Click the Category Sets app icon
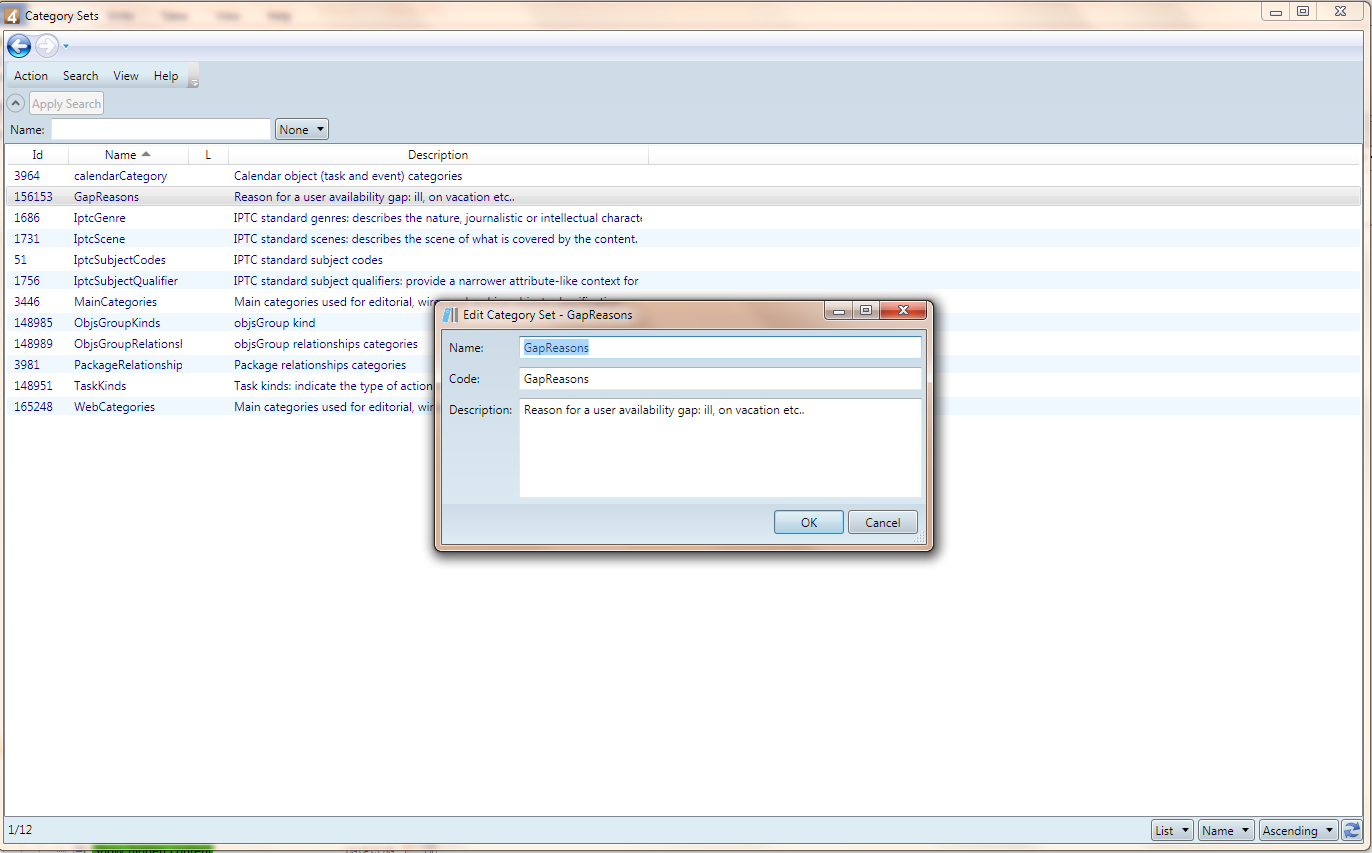This screenshot has width=1372, height=853. pyautogui.click(x=12, y=15)
